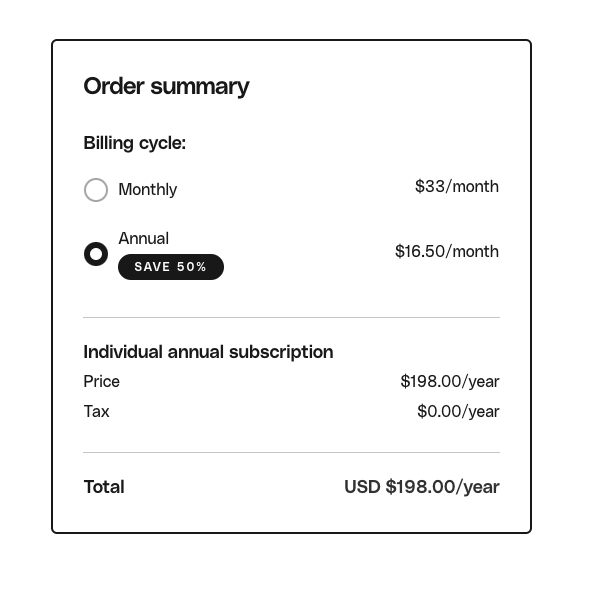Click the Monthly label text

[x=148, y=190]
